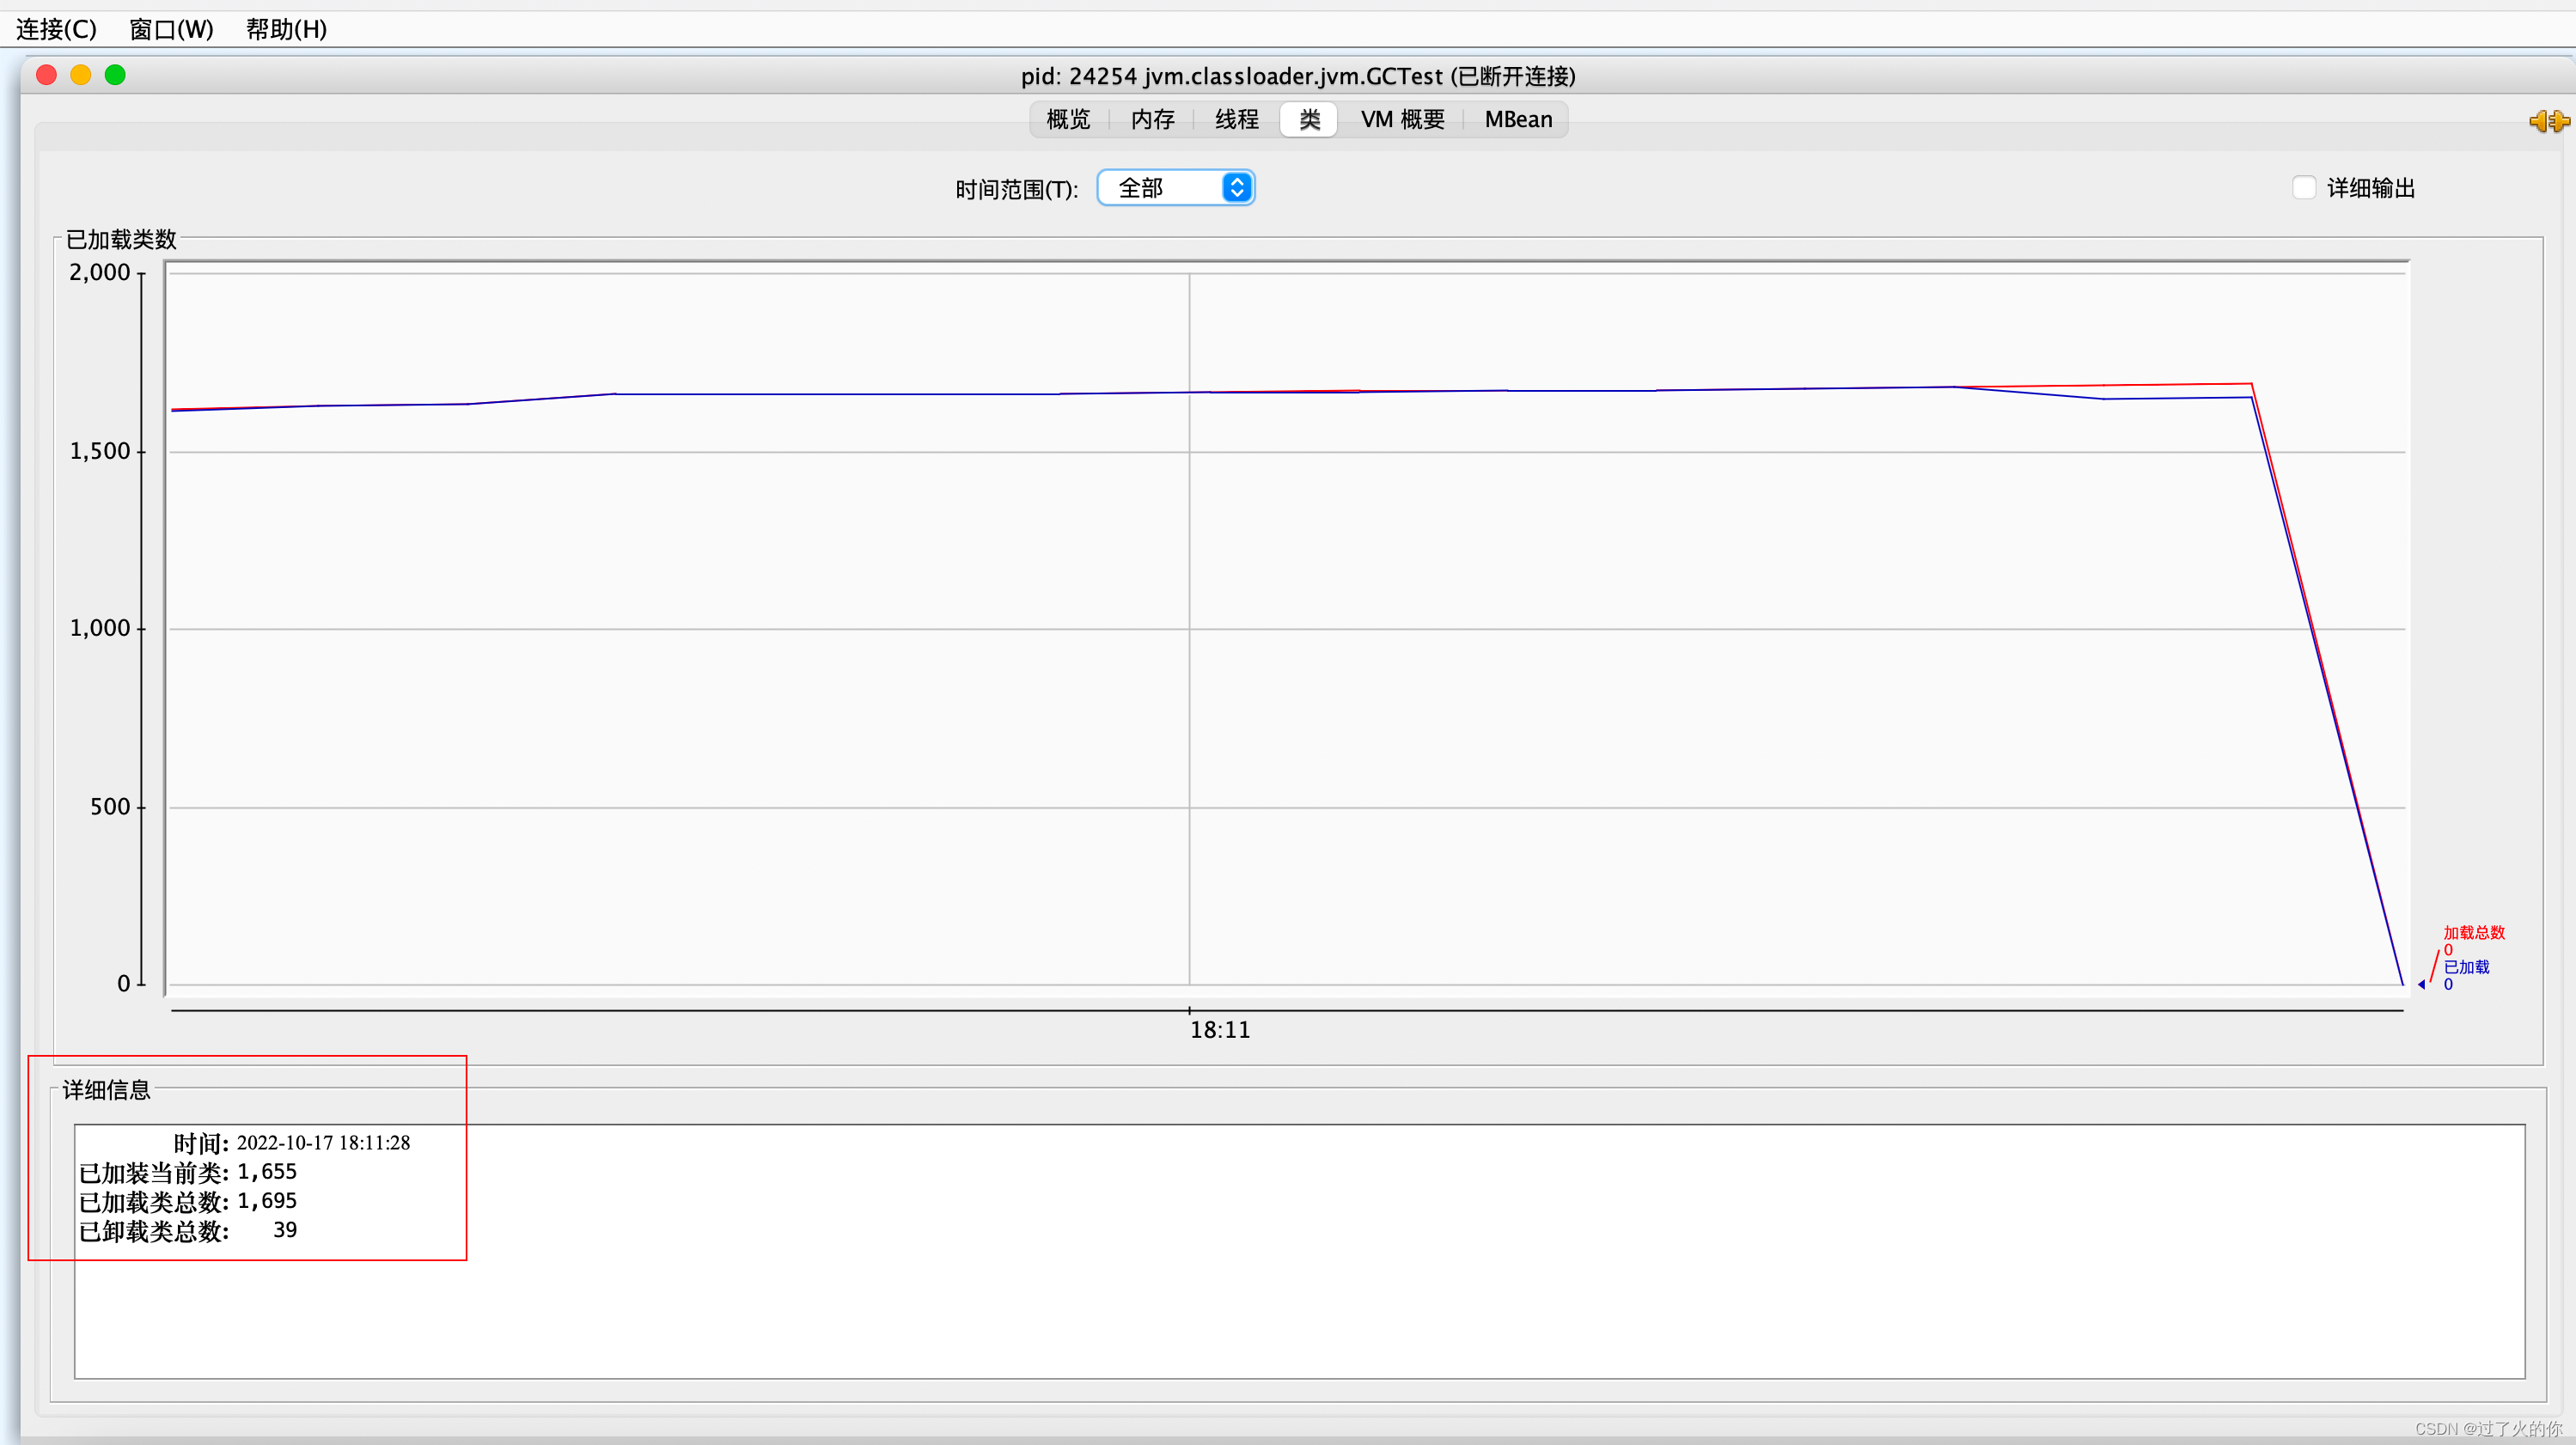
Task: Click the blue arrow marker beside the chart
Action: tap(2421, 984)
